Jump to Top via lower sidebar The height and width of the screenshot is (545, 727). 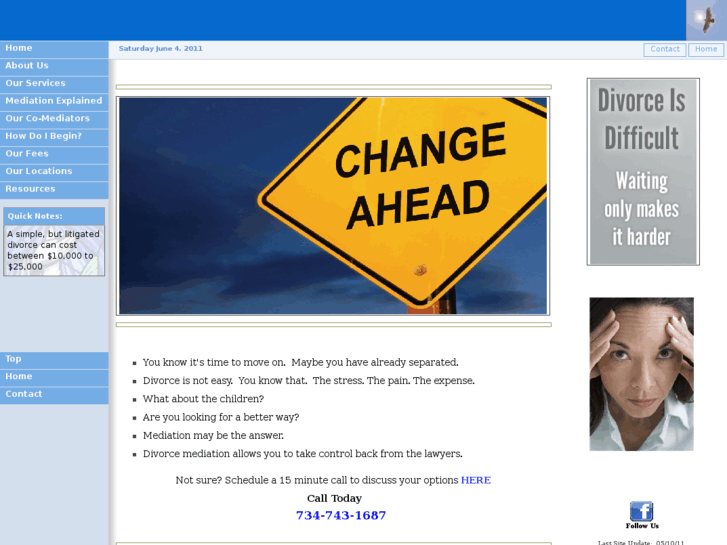pos(54,360)
